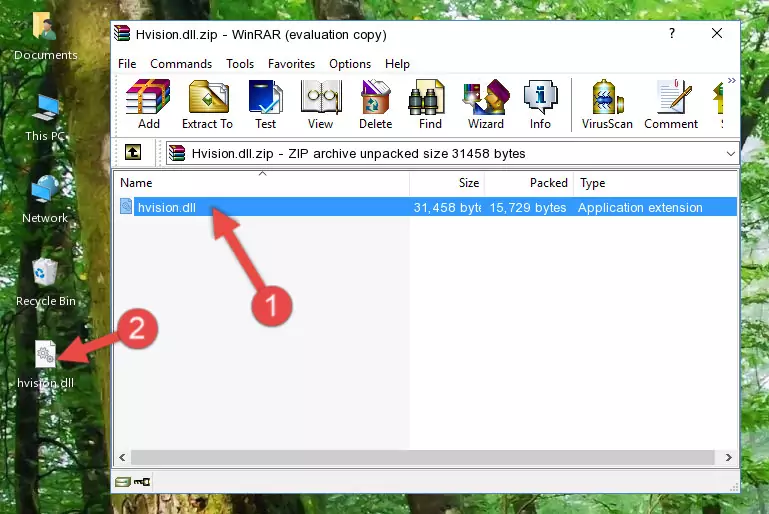Image resolution: width=769 pixels, height=514 pixels.
Task: Click the drive icon in status bar
Action: pos(123,482)
